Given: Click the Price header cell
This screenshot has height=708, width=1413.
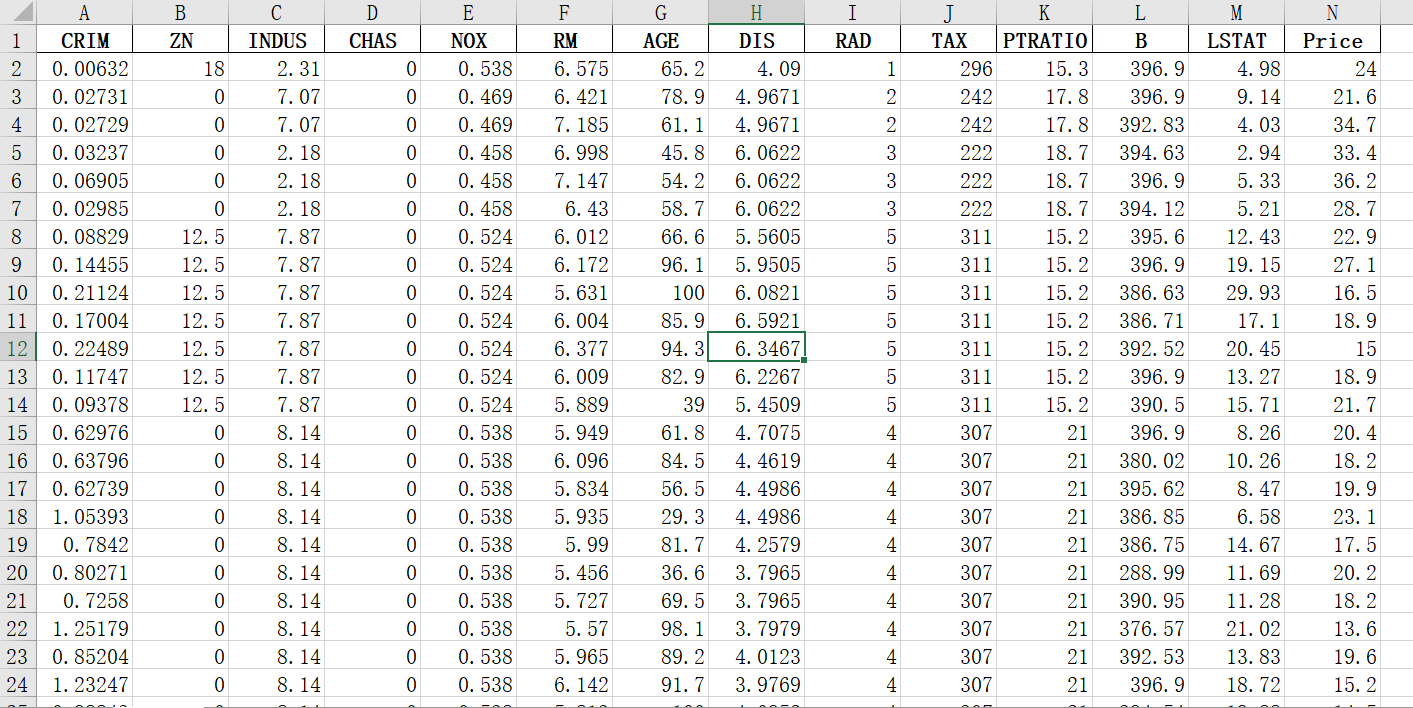Looking at the screenshot, I should [1332, 41].
